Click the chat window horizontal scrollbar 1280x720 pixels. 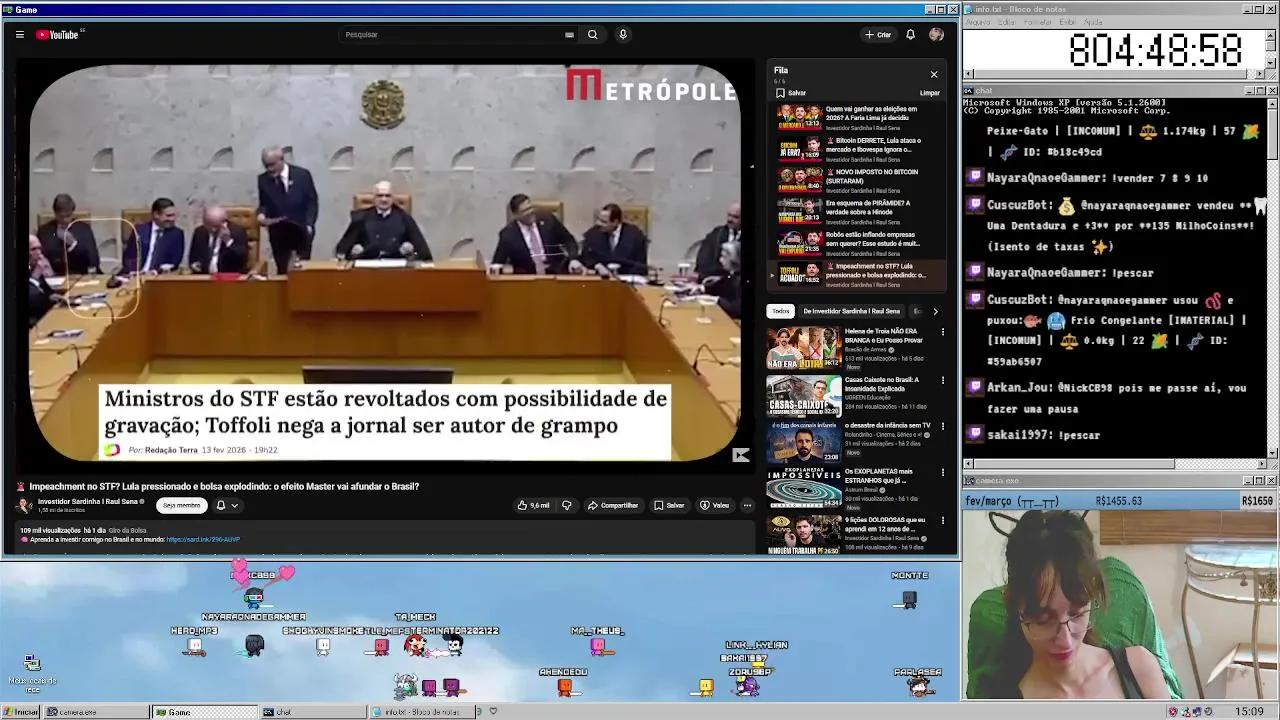pyautogui.click(x=1114, y=464)
